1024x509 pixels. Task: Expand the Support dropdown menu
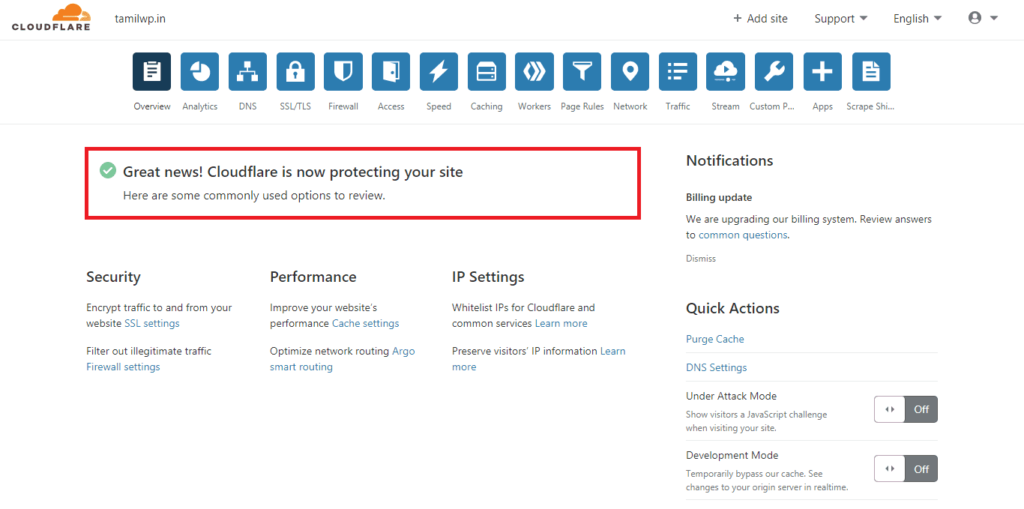pos(840,19)
